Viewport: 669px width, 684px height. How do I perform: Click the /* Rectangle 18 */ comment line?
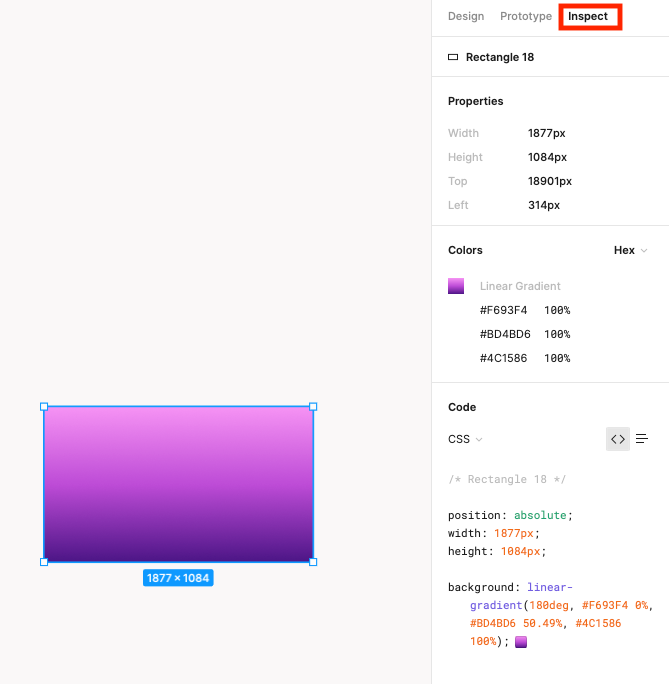click(x=507, y=479)
